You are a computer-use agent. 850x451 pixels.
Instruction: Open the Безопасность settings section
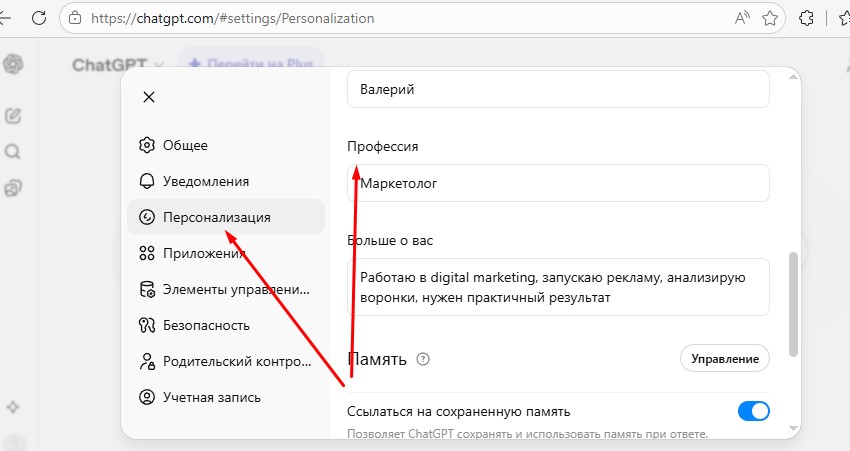click(226, 325)
